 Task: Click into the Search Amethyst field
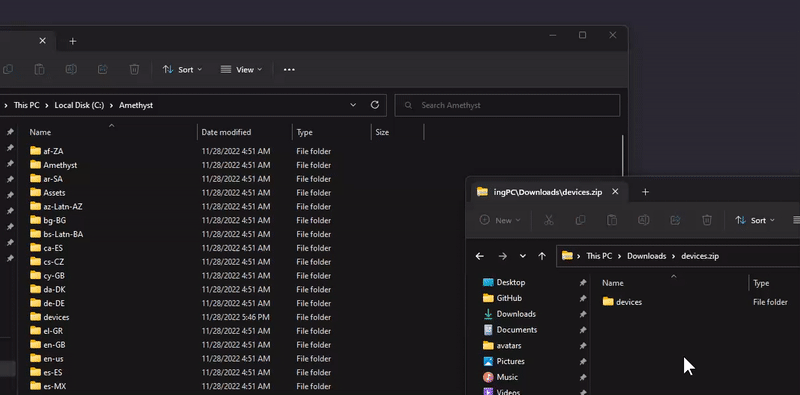pos(508,105)
